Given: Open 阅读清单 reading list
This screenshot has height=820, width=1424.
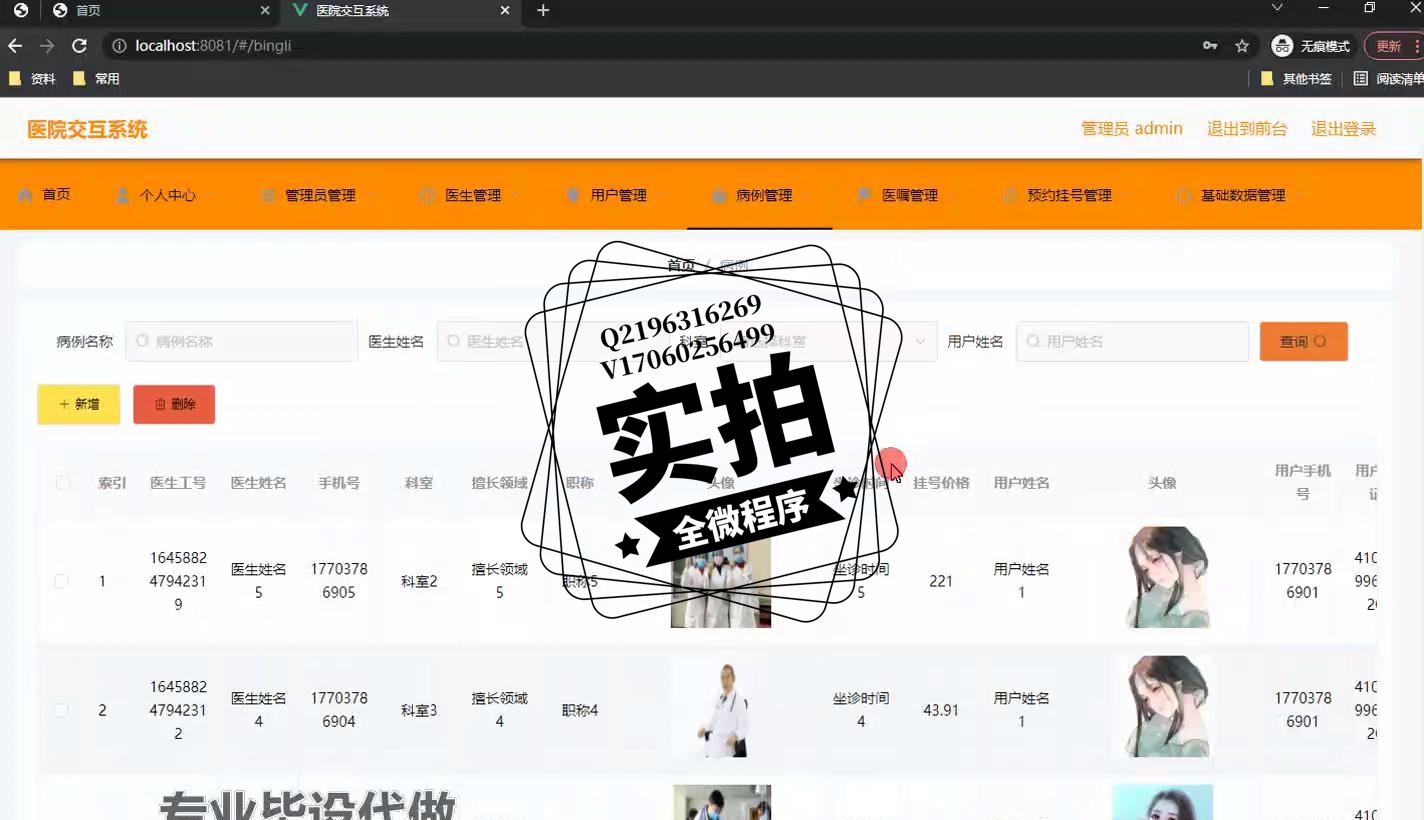Looking at the screenshot, I should 1389,78.
